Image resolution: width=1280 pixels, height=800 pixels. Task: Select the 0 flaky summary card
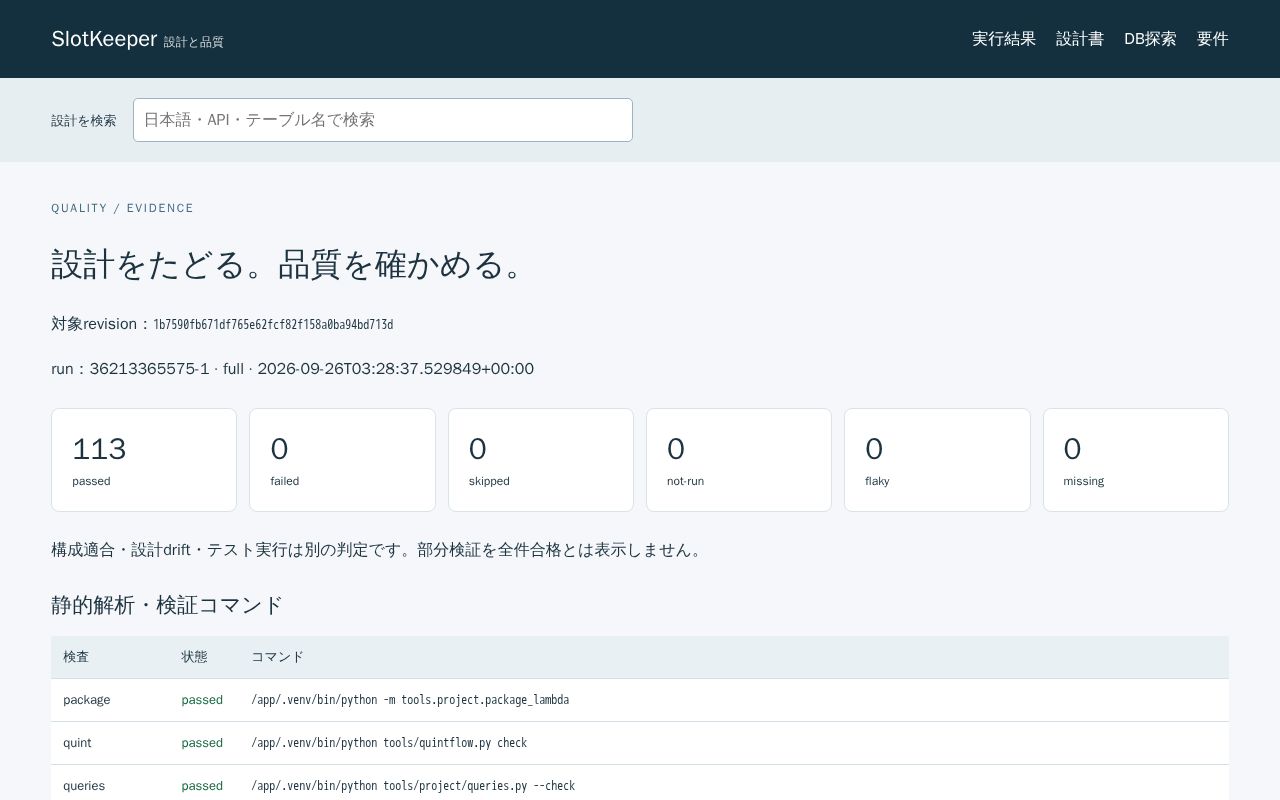937,460
